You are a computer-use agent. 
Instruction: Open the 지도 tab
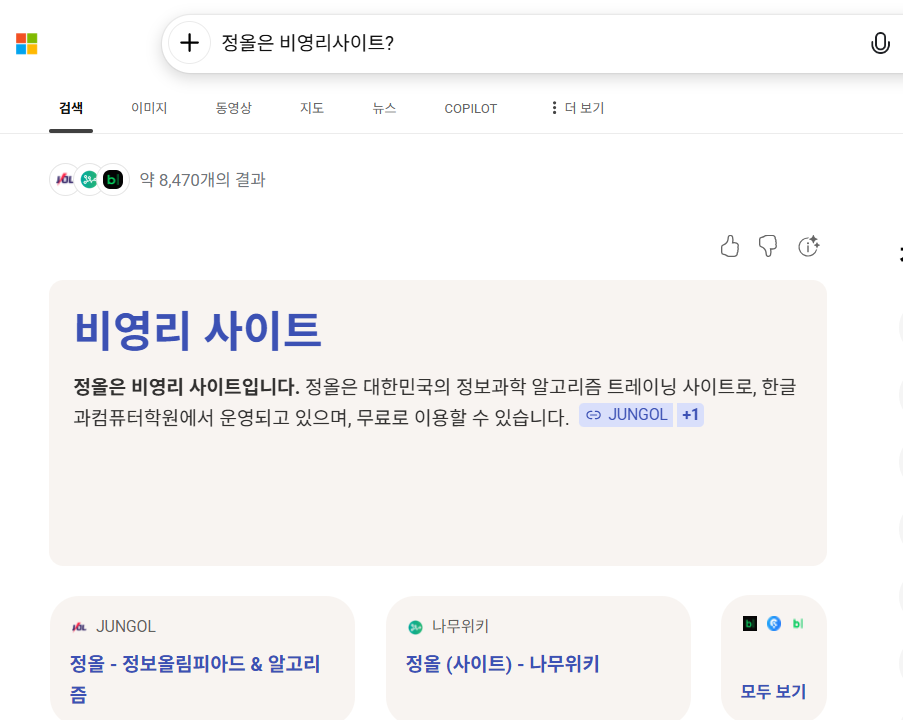point(312,108)
